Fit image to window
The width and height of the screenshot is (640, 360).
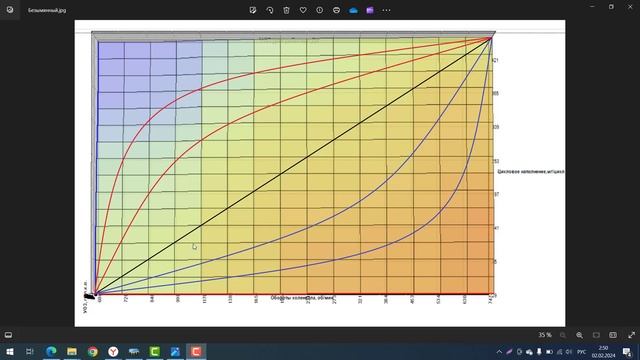click(596, 335)
